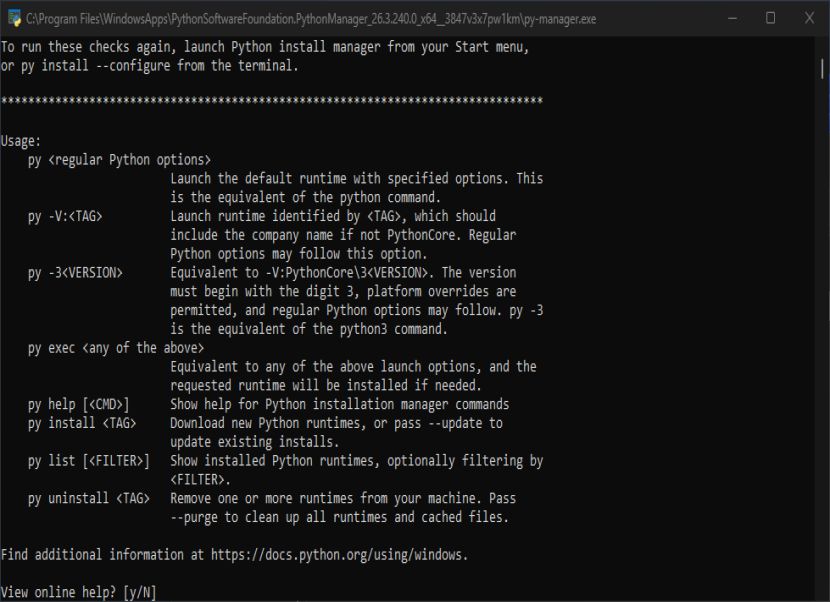
Task: Click 'Equivalent to any of the above launch' line
Action: coord(354,367)
